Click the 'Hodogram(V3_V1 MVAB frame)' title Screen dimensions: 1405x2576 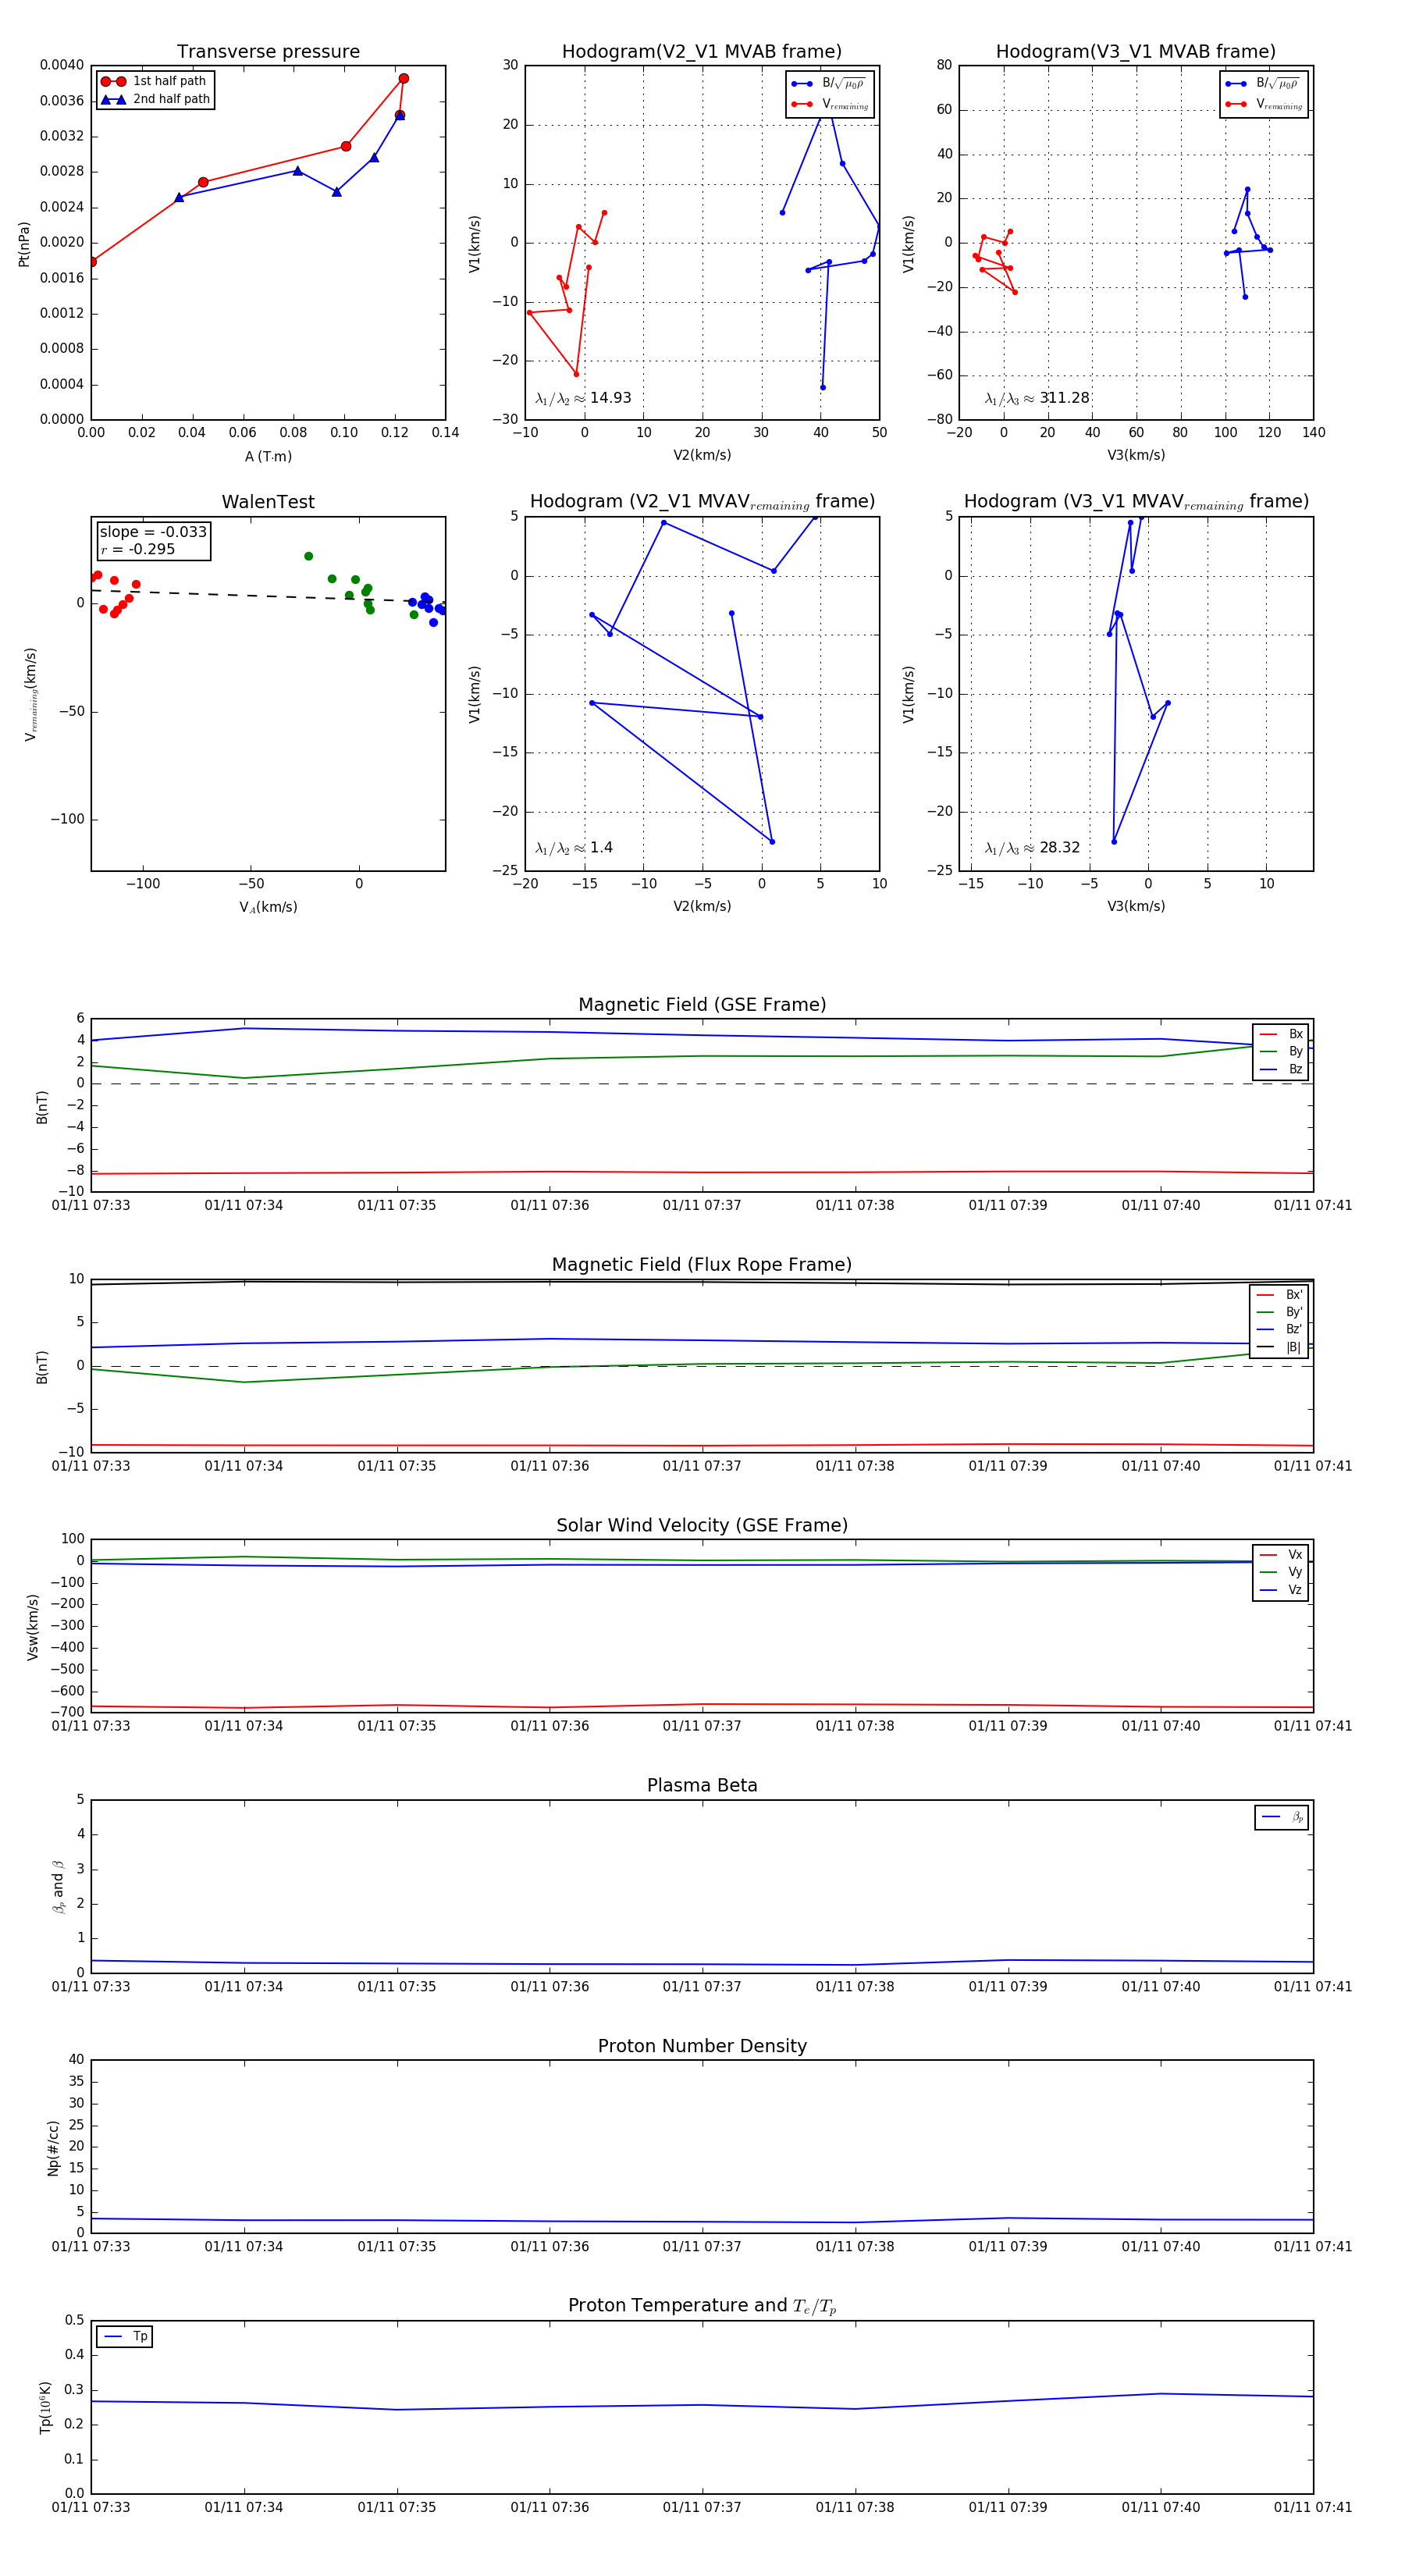tap(1136, 52)
